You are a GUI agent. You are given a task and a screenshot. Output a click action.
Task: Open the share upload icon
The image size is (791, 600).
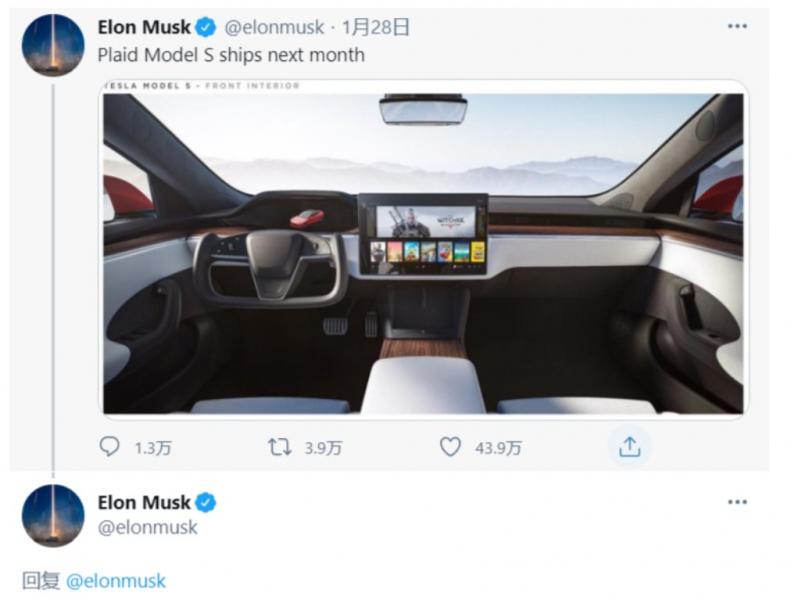tap(630, 447)
